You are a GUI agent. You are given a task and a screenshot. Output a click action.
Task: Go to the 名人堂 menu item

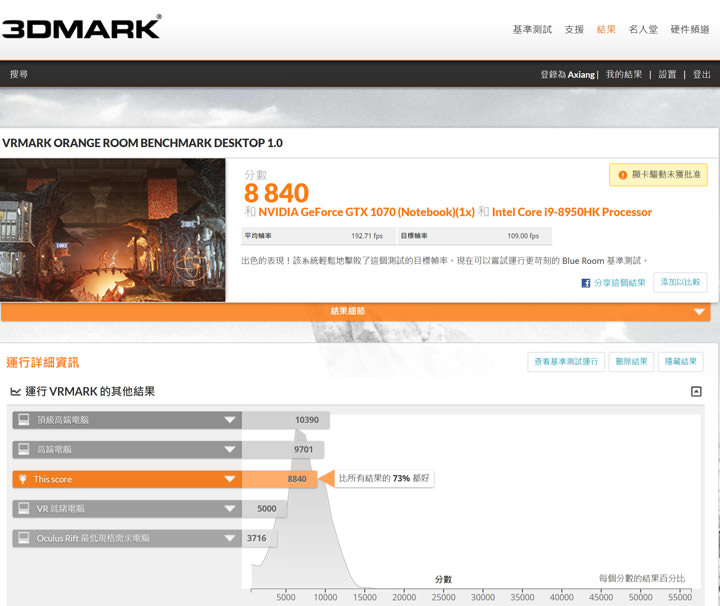click(x=643, y=30)
